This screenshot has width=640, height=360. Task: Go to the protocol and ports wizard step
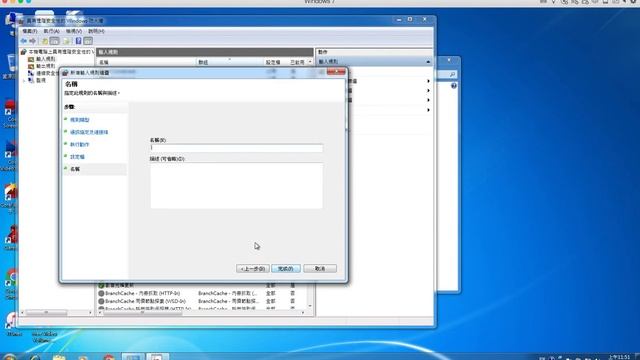89,132
